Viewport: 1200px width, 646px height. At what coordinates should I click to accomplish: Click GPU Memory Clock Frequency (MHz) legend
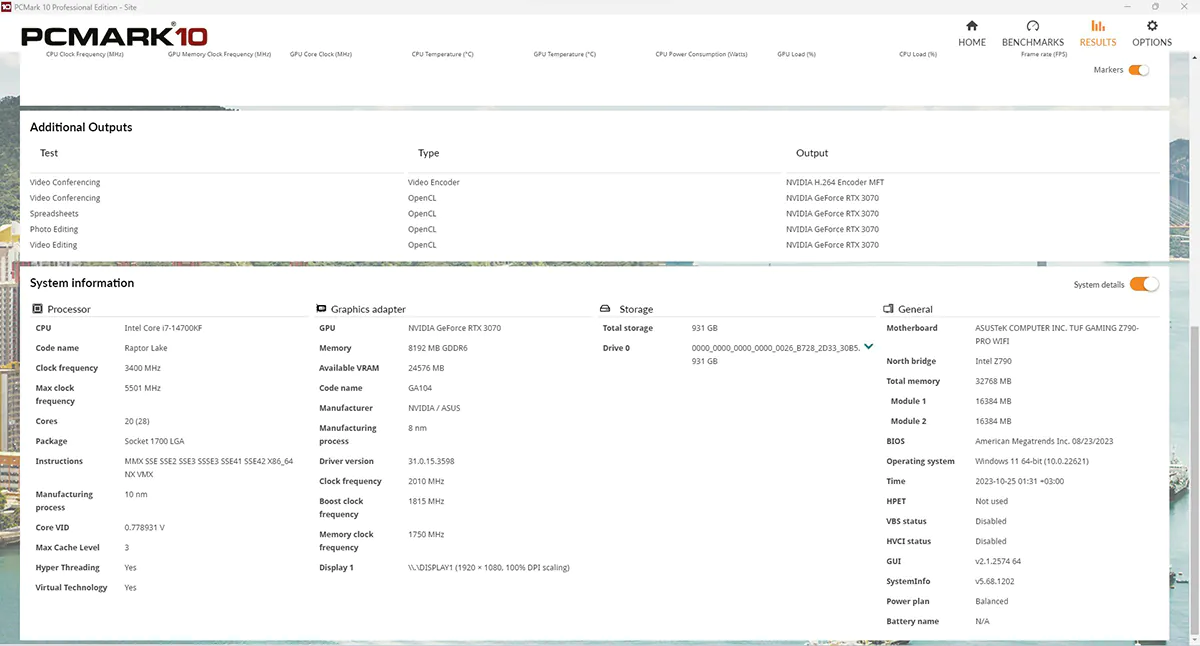(x=219, y=54)
